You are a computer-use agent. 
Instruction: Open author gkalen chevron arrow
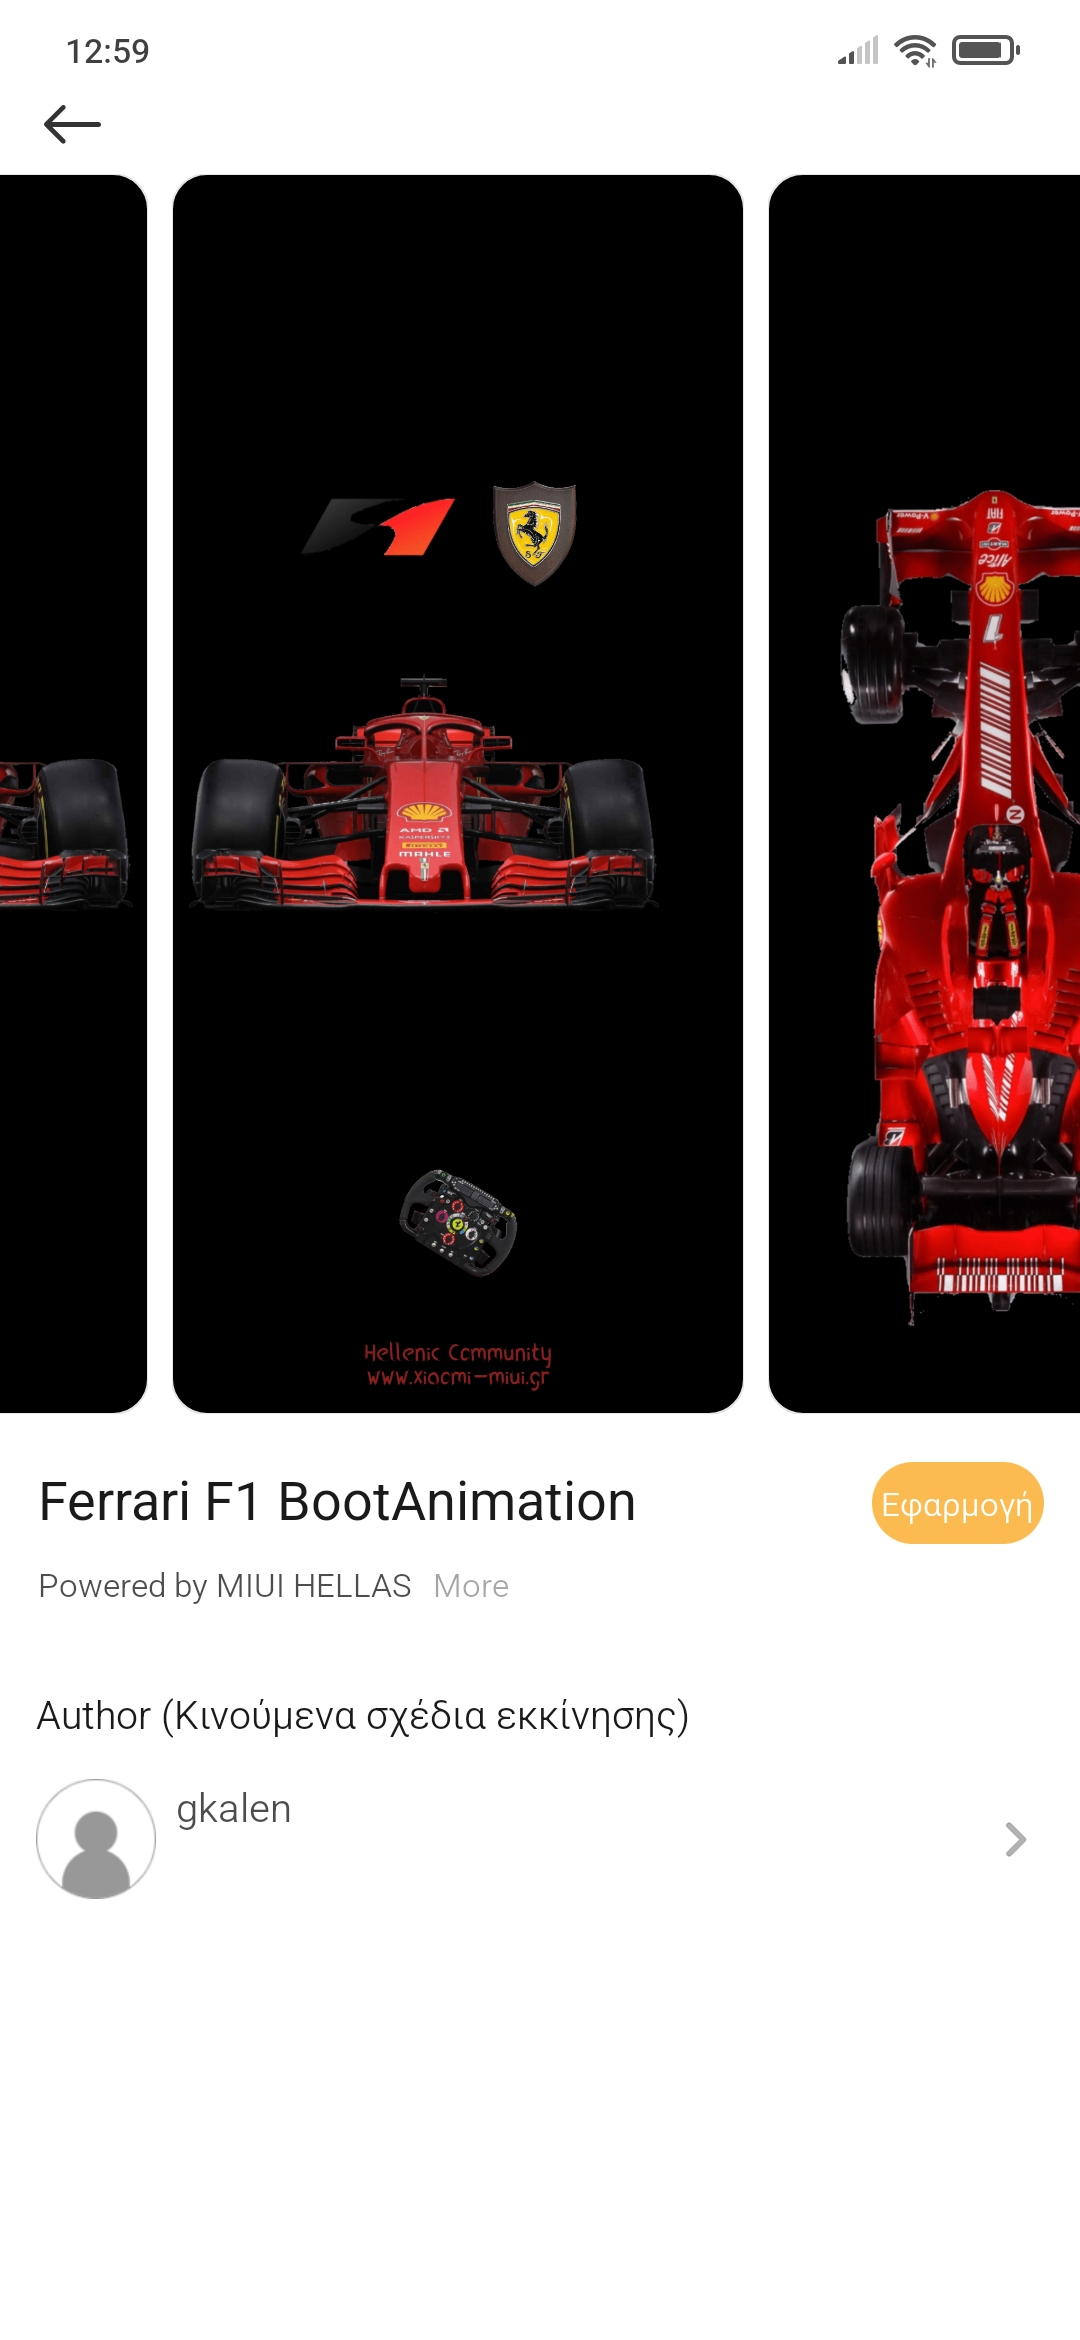click(1015, 1839)
